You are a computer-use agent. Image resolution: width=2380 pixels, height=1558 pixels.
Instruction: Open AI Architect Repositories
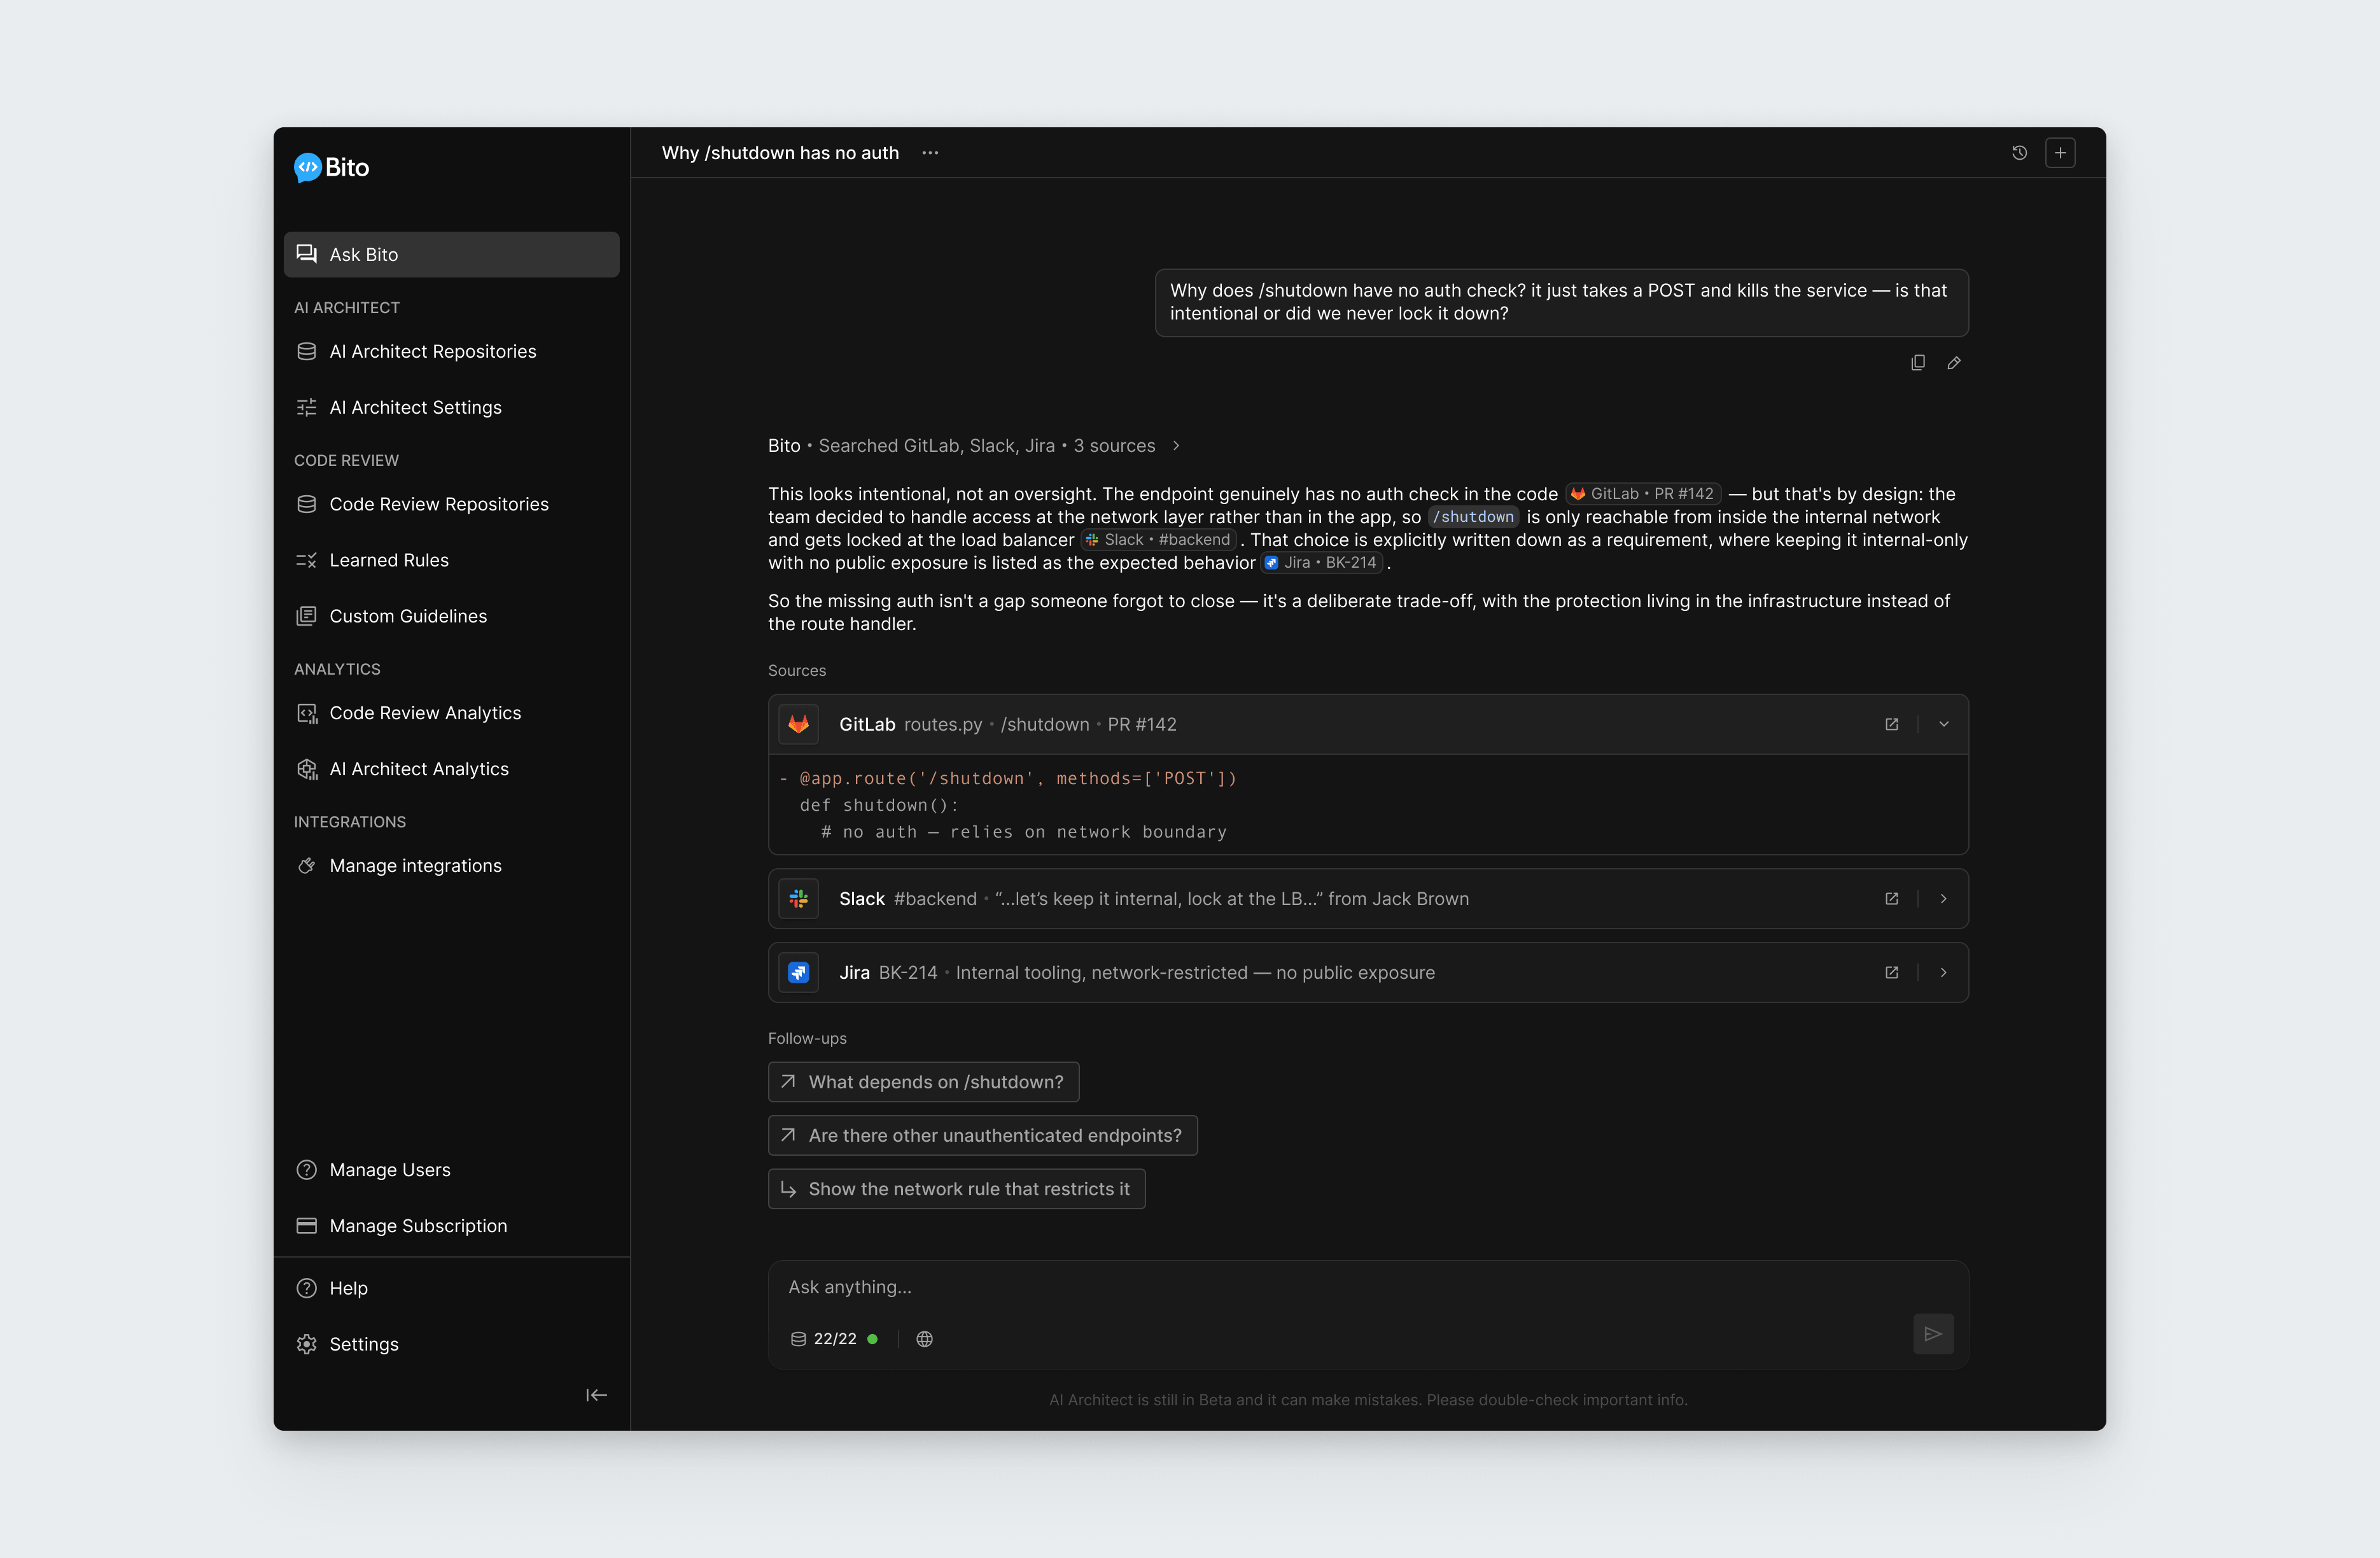451,351
